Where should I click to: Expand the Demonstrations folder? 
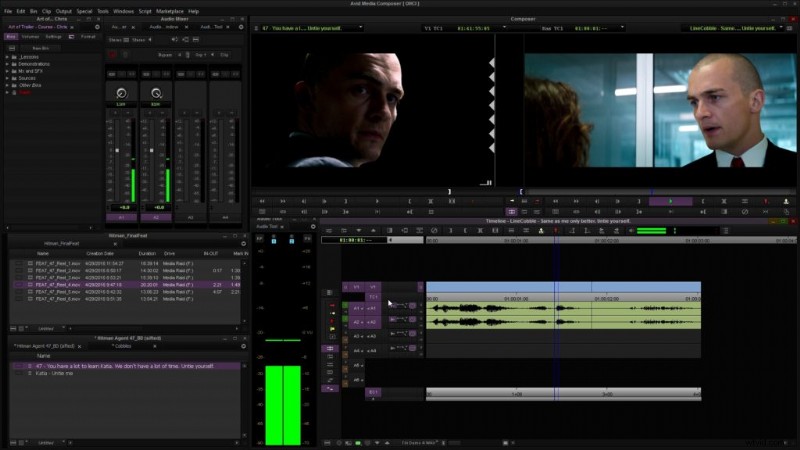tap(7, 64)
